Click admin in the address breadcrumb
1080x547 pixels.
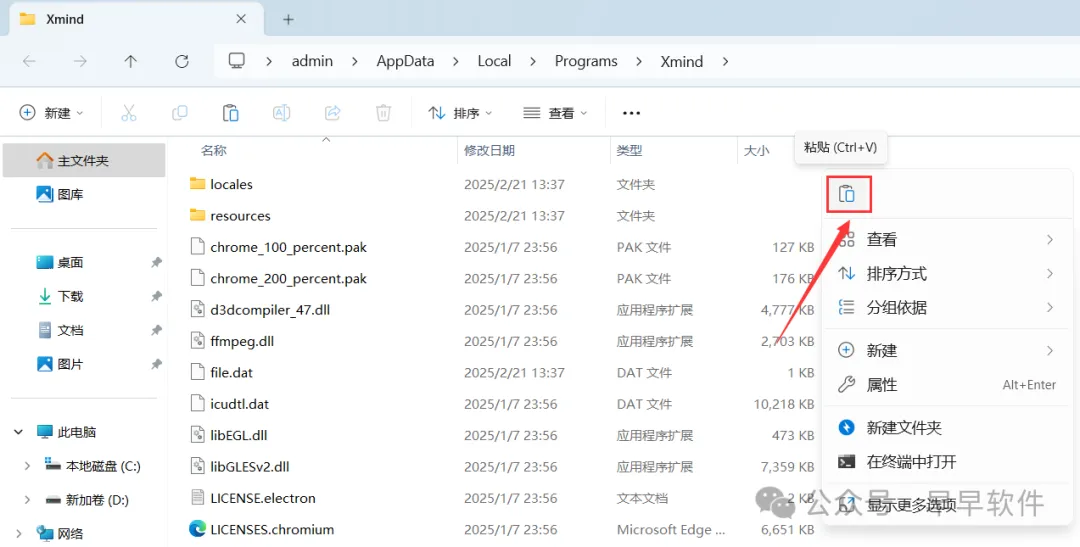pos(312,61)
